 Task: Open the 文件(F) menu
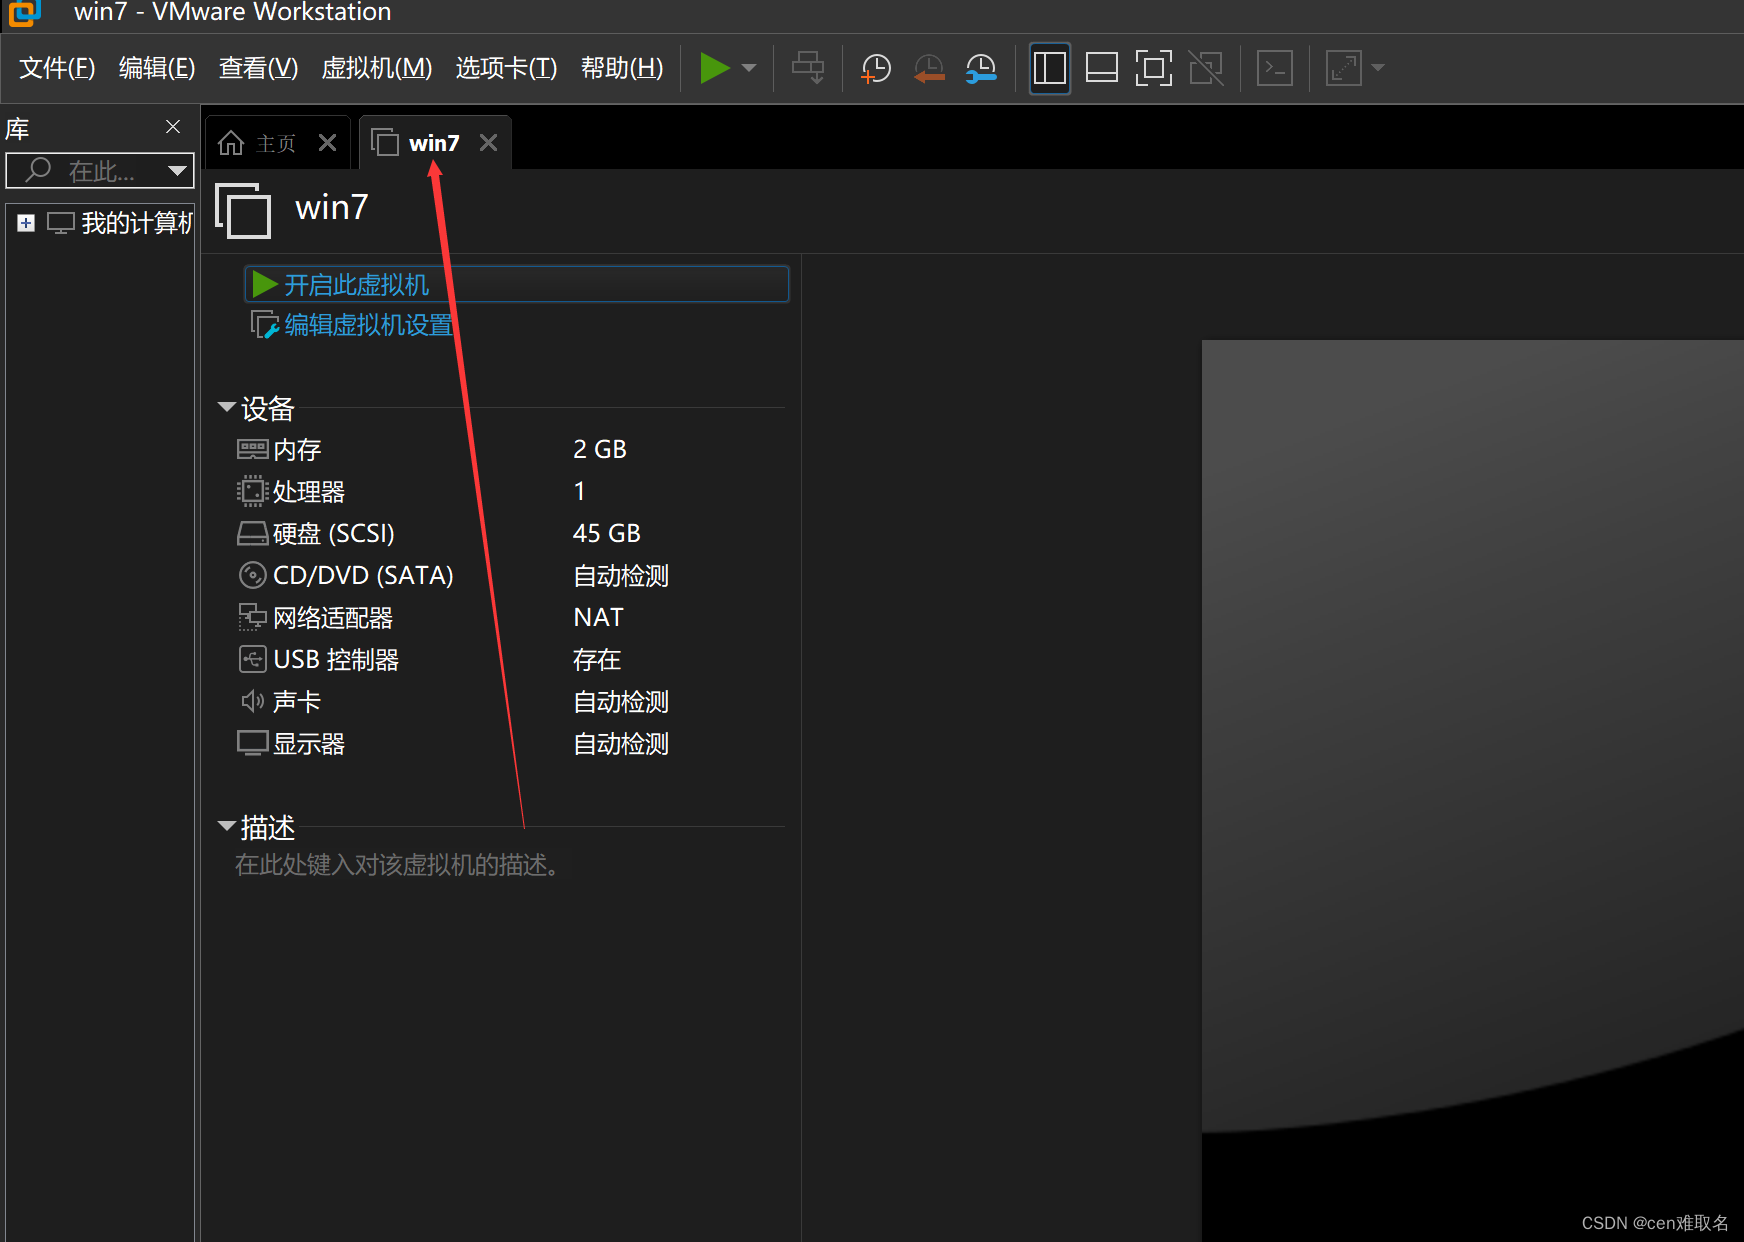click(57, 68)
